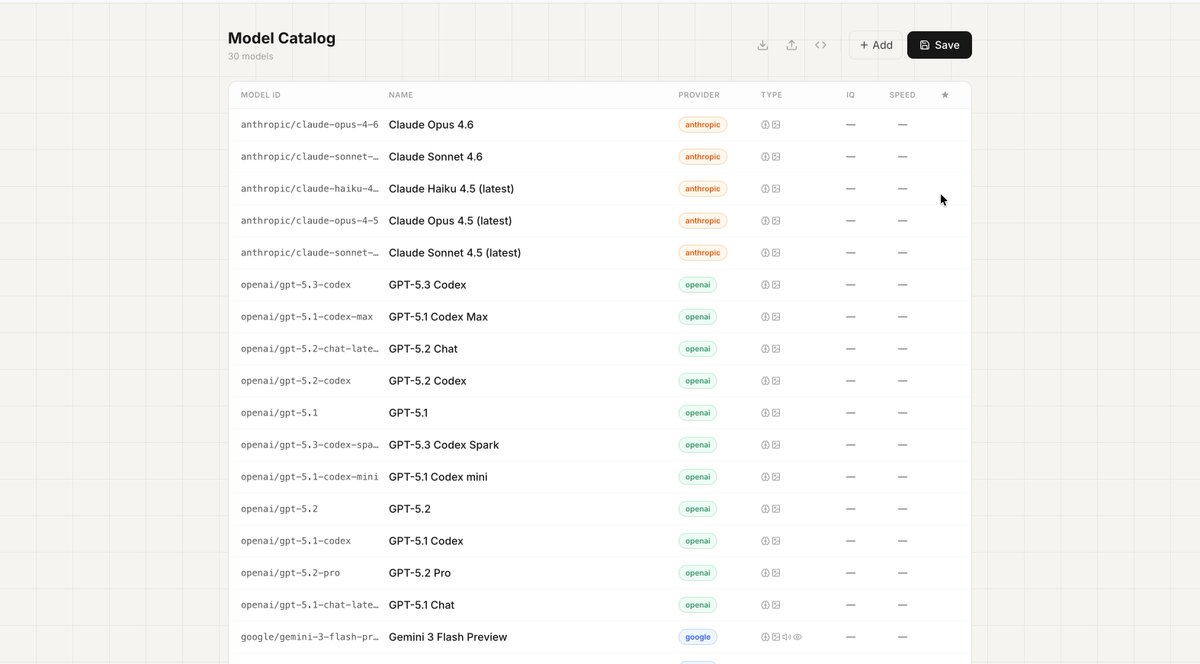1200x664 pixels.
Task: Click brain icon in GPT-5.3 Codex row
Action: click(x=766, y=285)
